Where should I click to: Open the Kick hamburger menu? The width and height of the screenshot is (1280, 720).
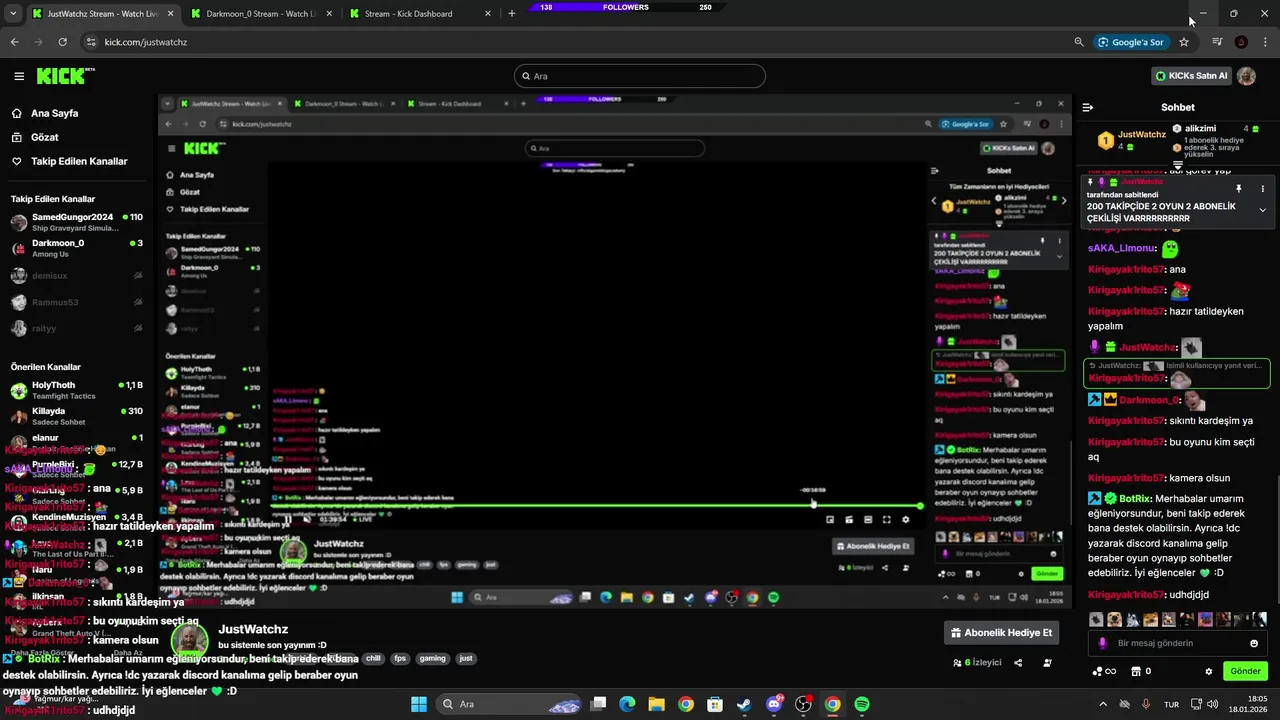click(19, 76)
